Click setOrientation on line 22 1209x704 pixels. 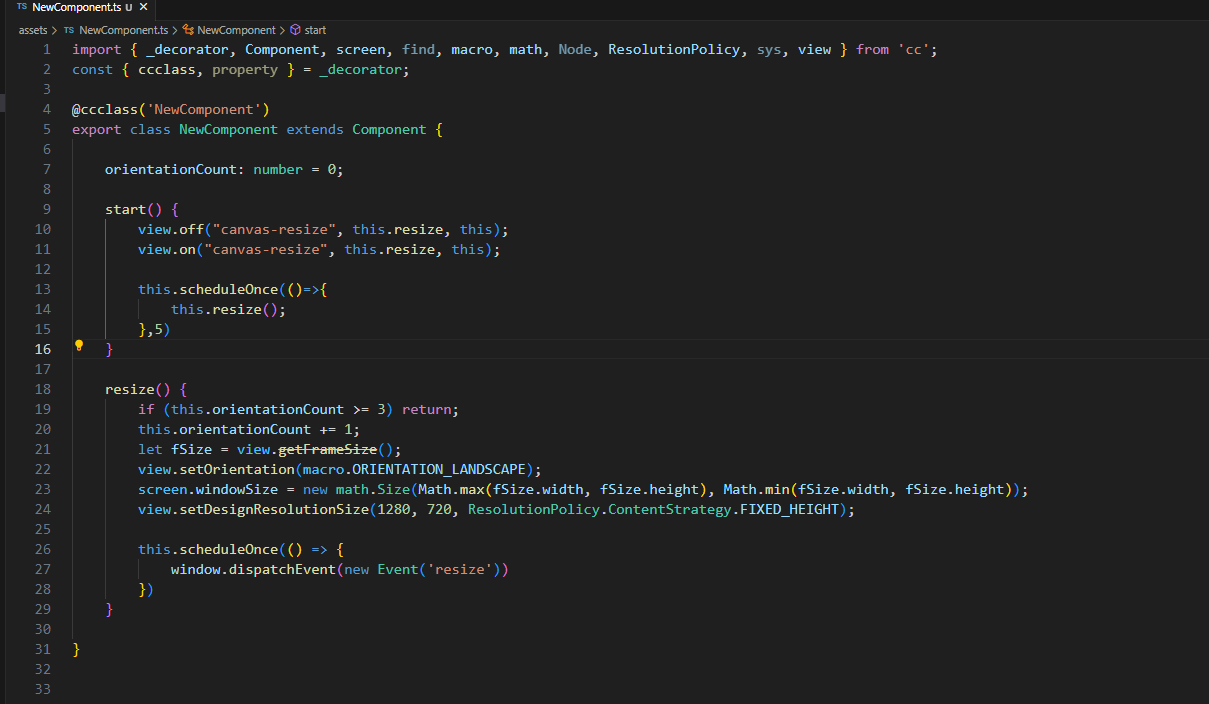point(237,469)
